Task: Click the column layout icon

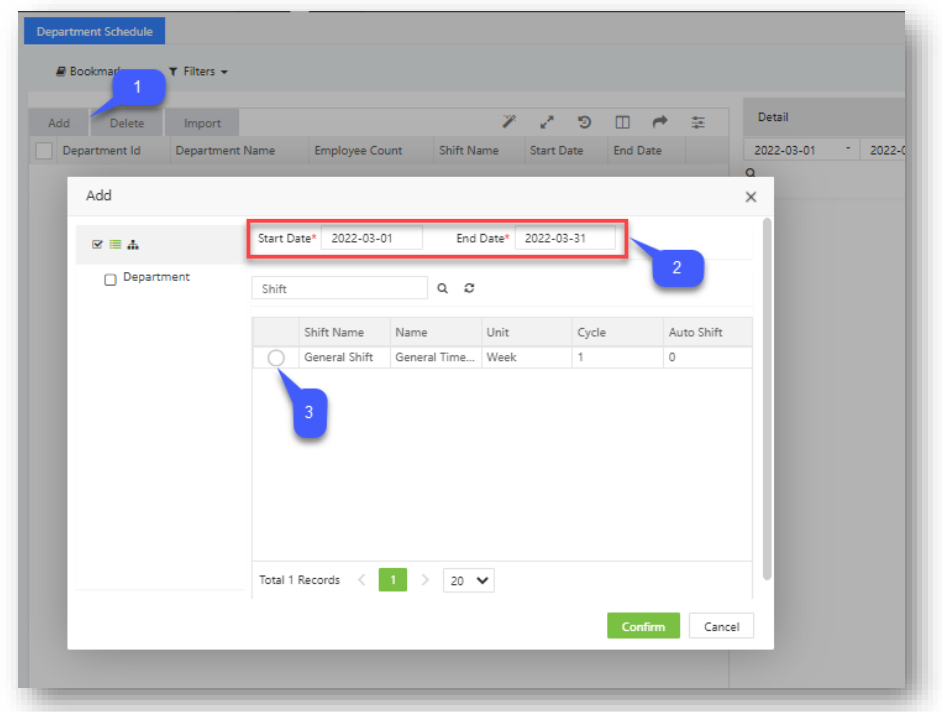Action: pyautogui.click(x=622, y=122)
